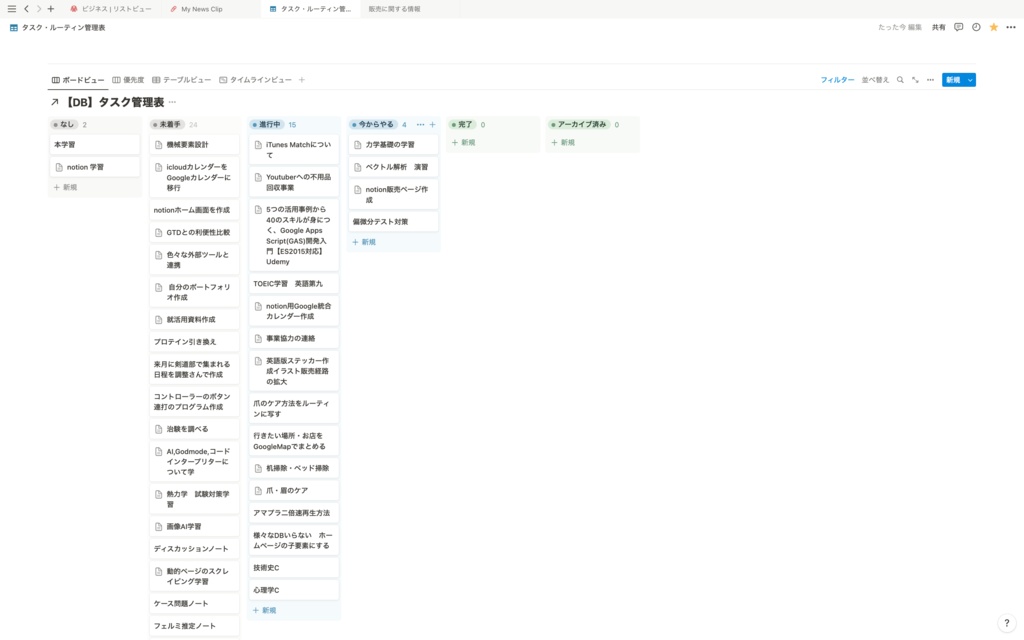Open the sidebar hamburger menu
This screenshot has height=640, width=1024.
point(11,8)
